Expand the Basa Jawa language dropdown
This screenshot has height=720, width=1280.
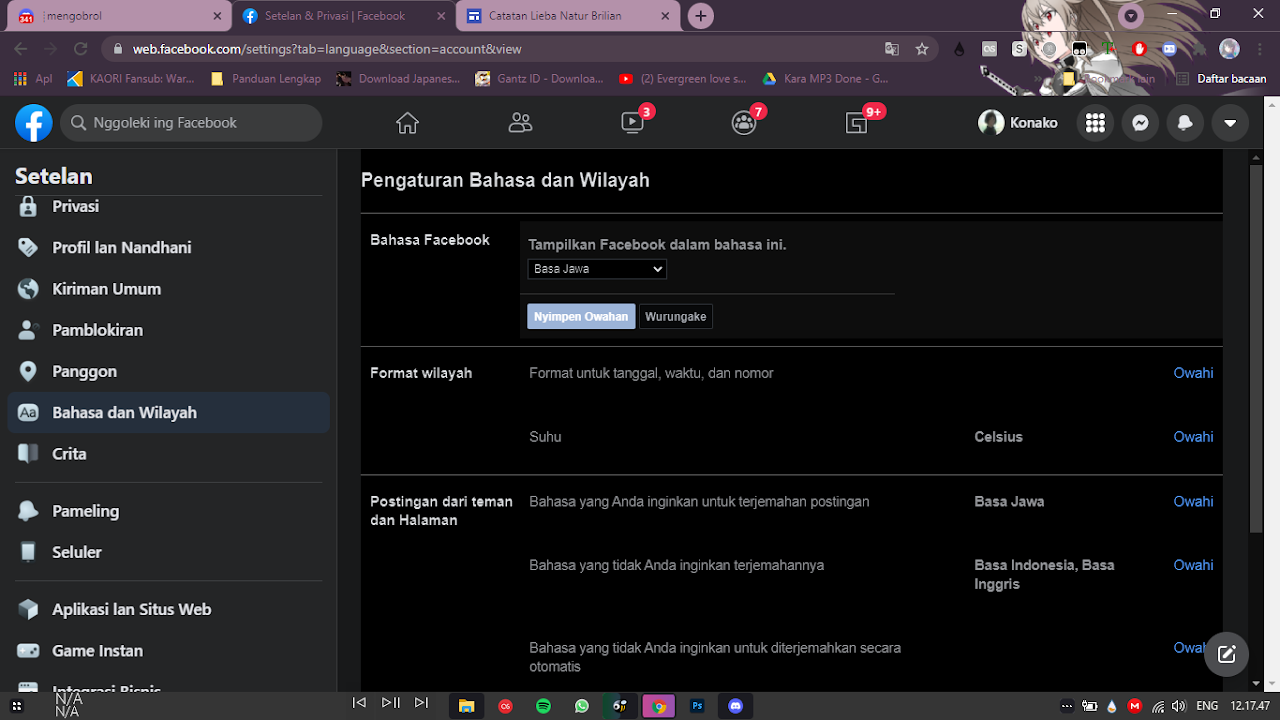[597, 269]
